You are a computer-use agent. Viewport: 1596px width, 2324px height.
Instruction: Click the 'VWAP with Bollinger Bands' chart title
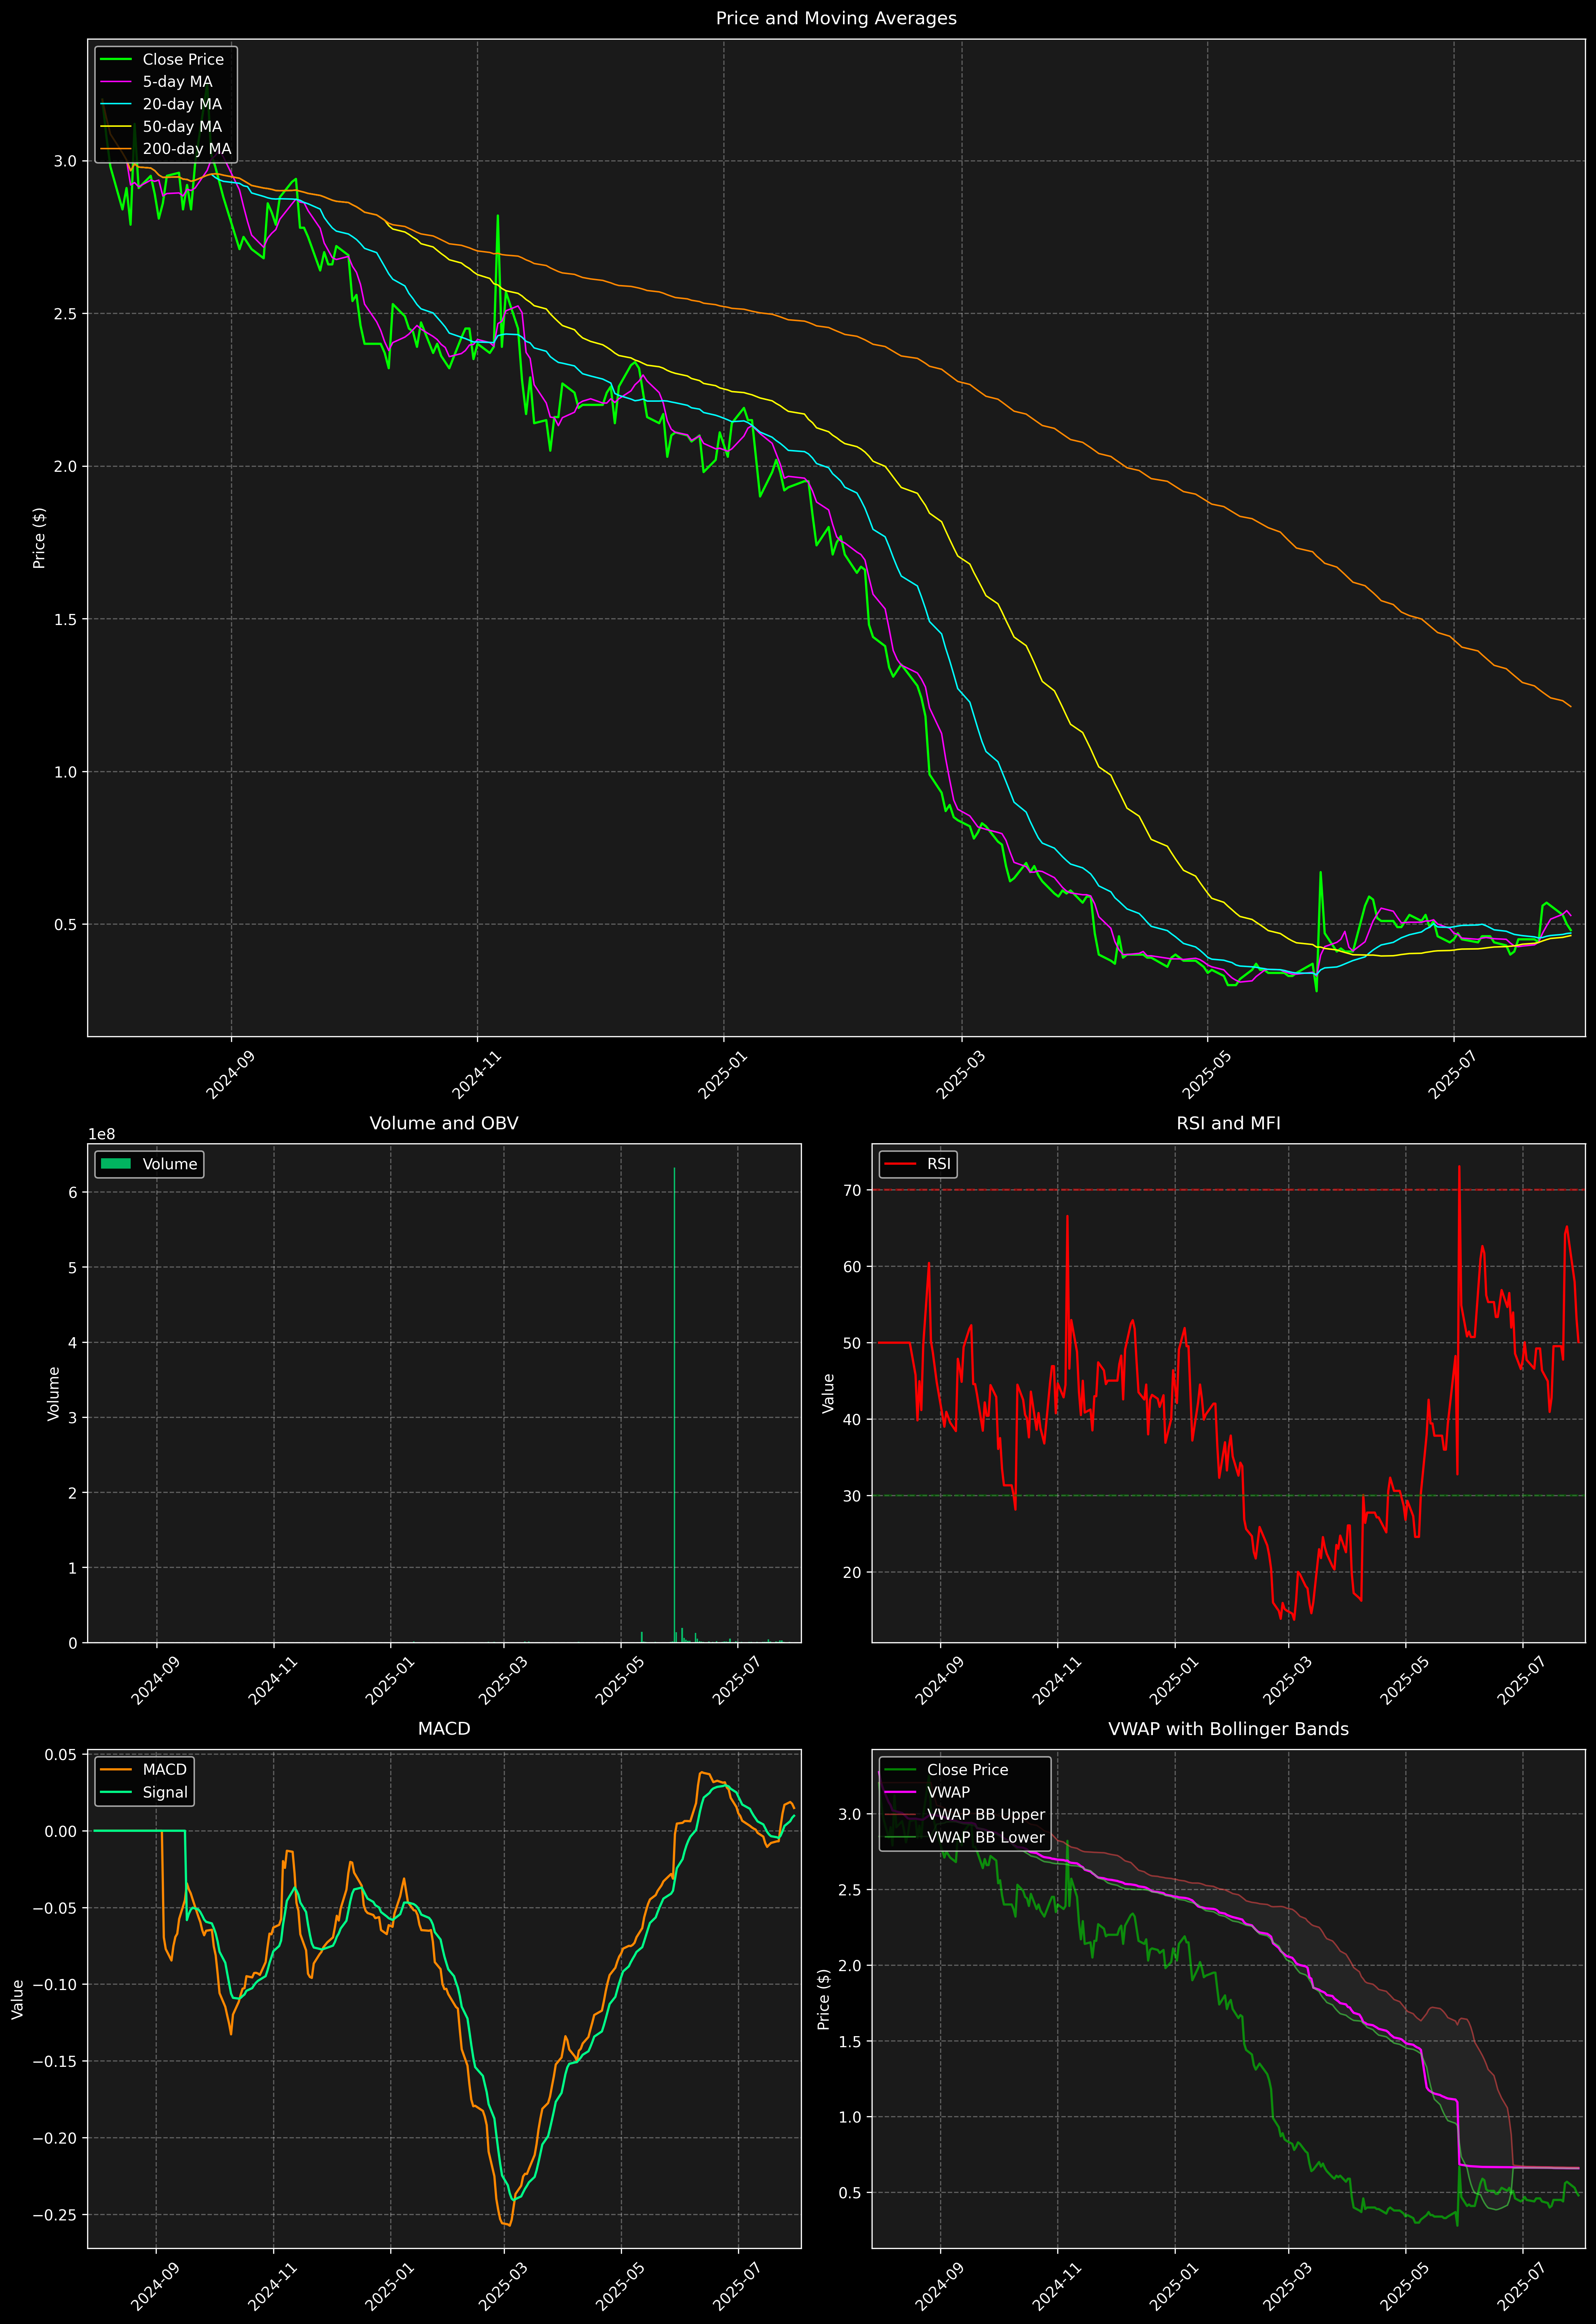point(1228,1729)
